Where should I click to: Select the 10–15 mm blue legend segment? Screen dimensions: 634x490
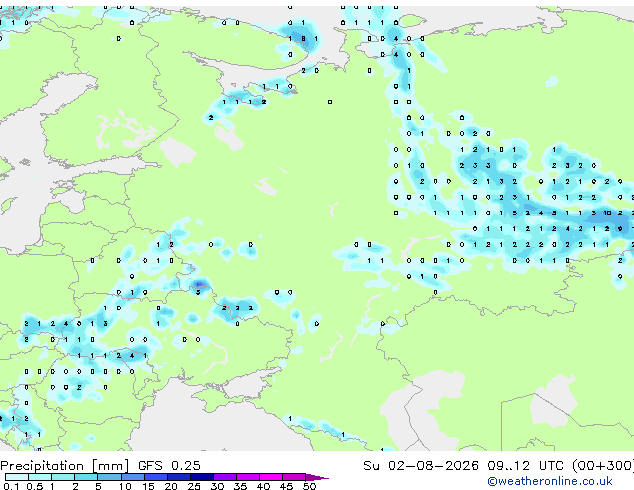click(x=132, y=477)
